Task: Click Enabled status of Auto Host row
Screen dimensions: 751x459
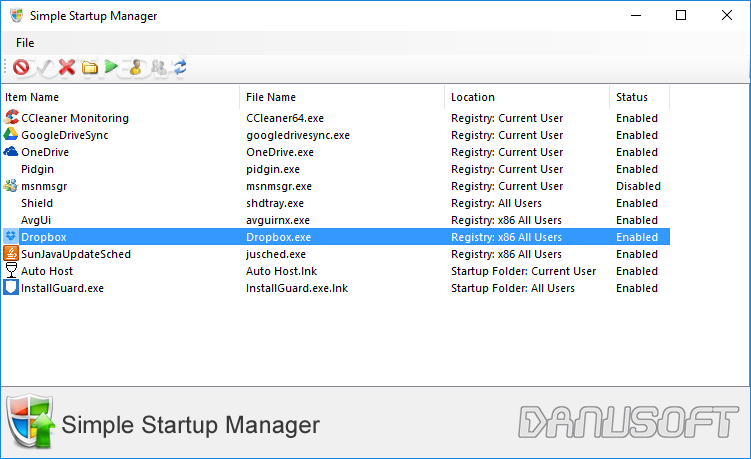Action: coord(637,271)
